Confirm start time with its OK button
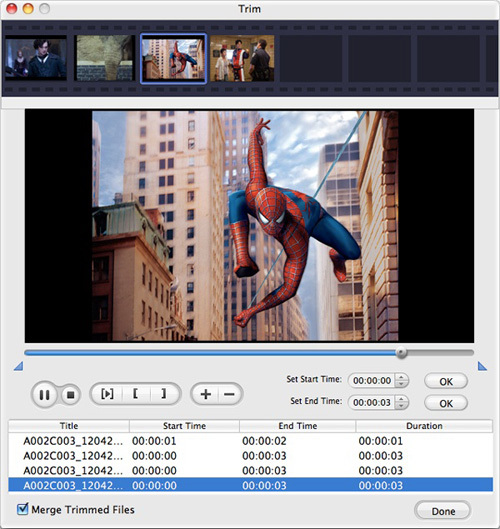Image resolution: width=500 pixels, height=529 pixels. tap(446, 381)
